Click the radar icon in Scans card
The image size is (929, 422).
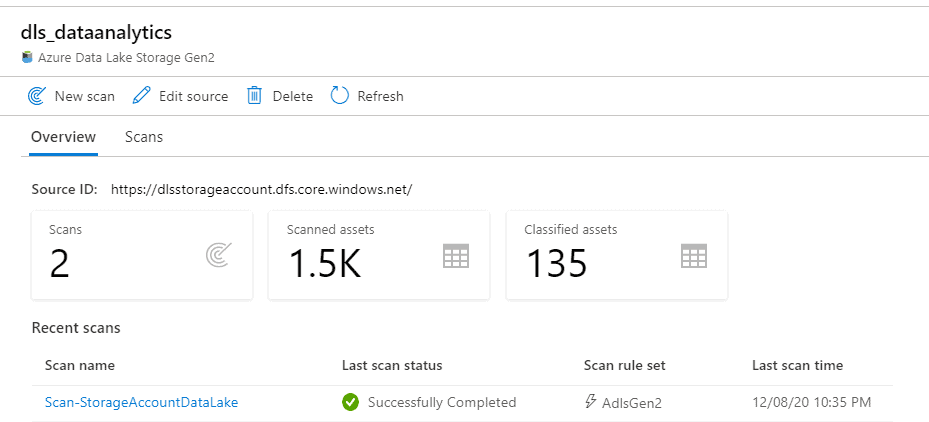(219, 255)
